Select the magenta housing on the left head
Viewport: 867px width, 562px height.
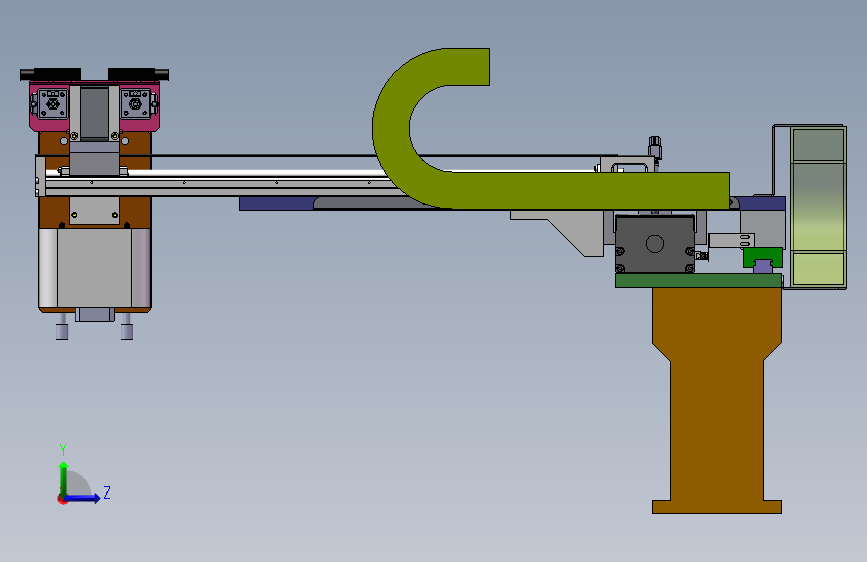tap(95, 106)
